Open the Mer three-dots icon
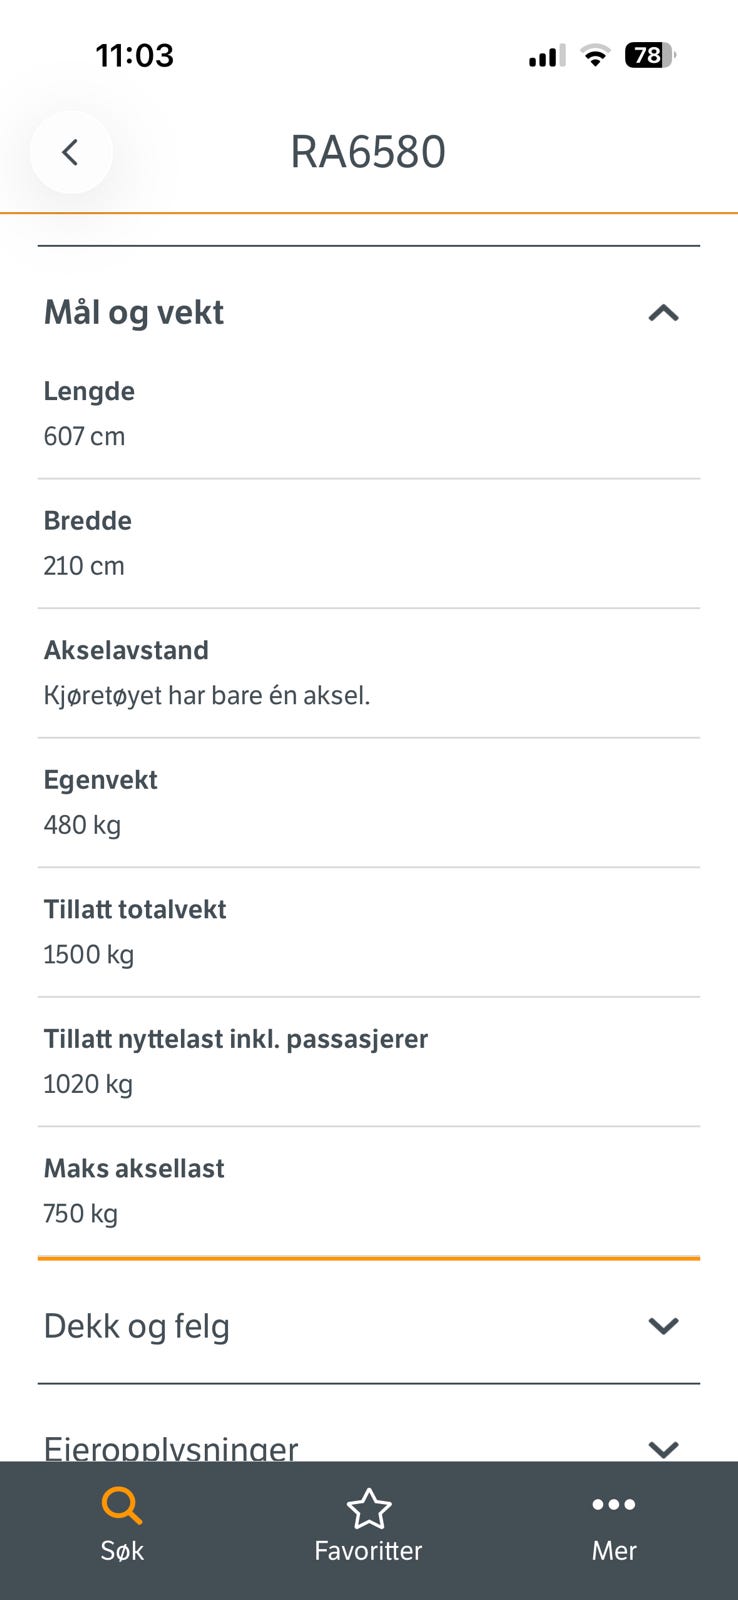 pyautogui.click(x=614, y=1505)
